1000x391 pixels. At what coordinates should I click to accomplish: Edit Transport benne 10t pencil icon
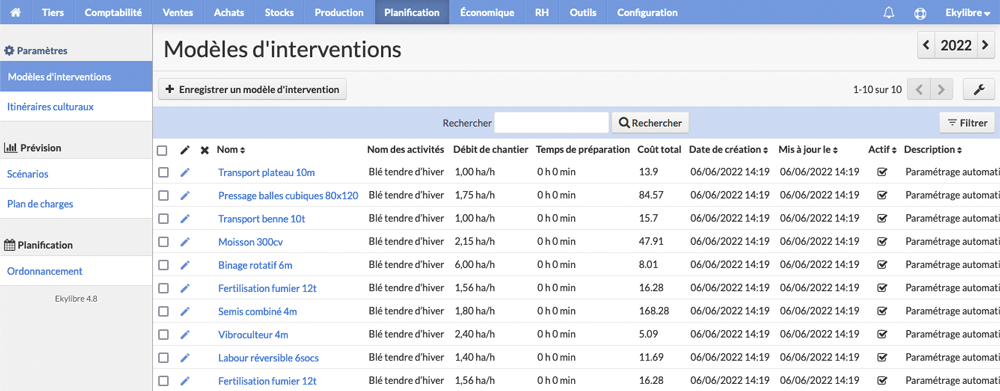pyautogui.click(x=185, y=218)
